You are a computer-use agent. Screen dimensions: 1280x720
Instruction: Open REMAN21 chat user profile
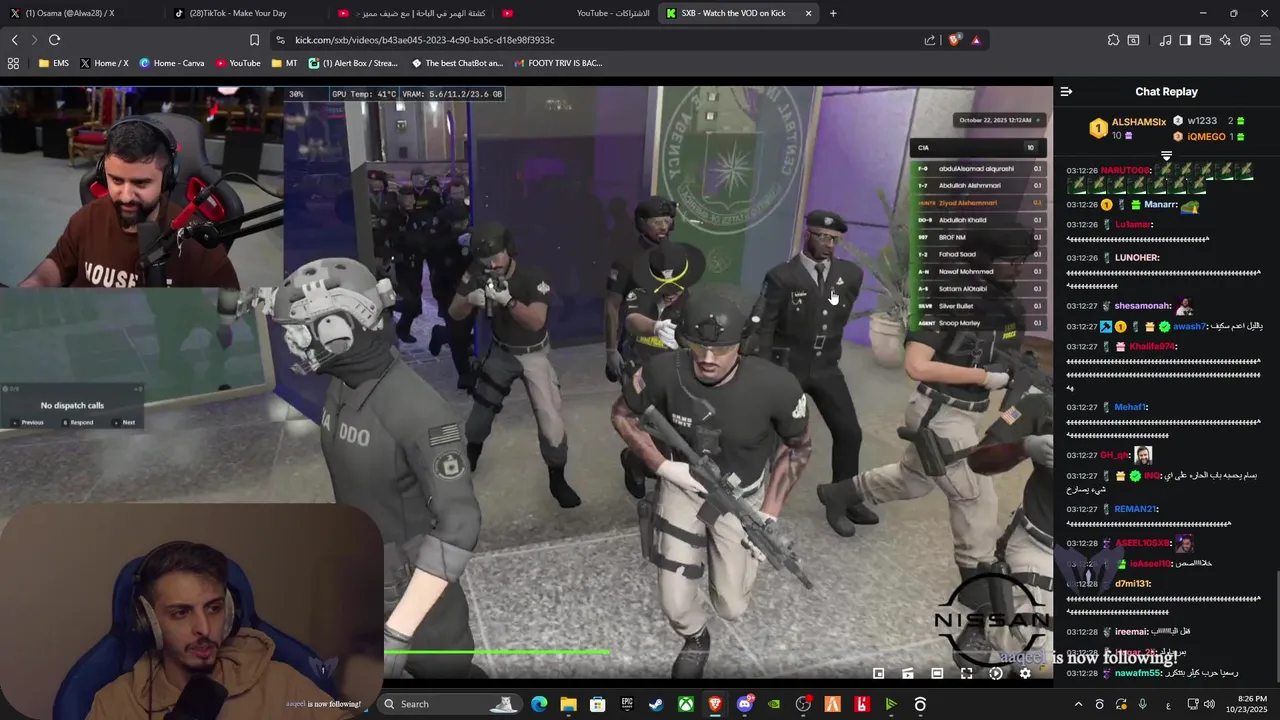(1136, 509)
